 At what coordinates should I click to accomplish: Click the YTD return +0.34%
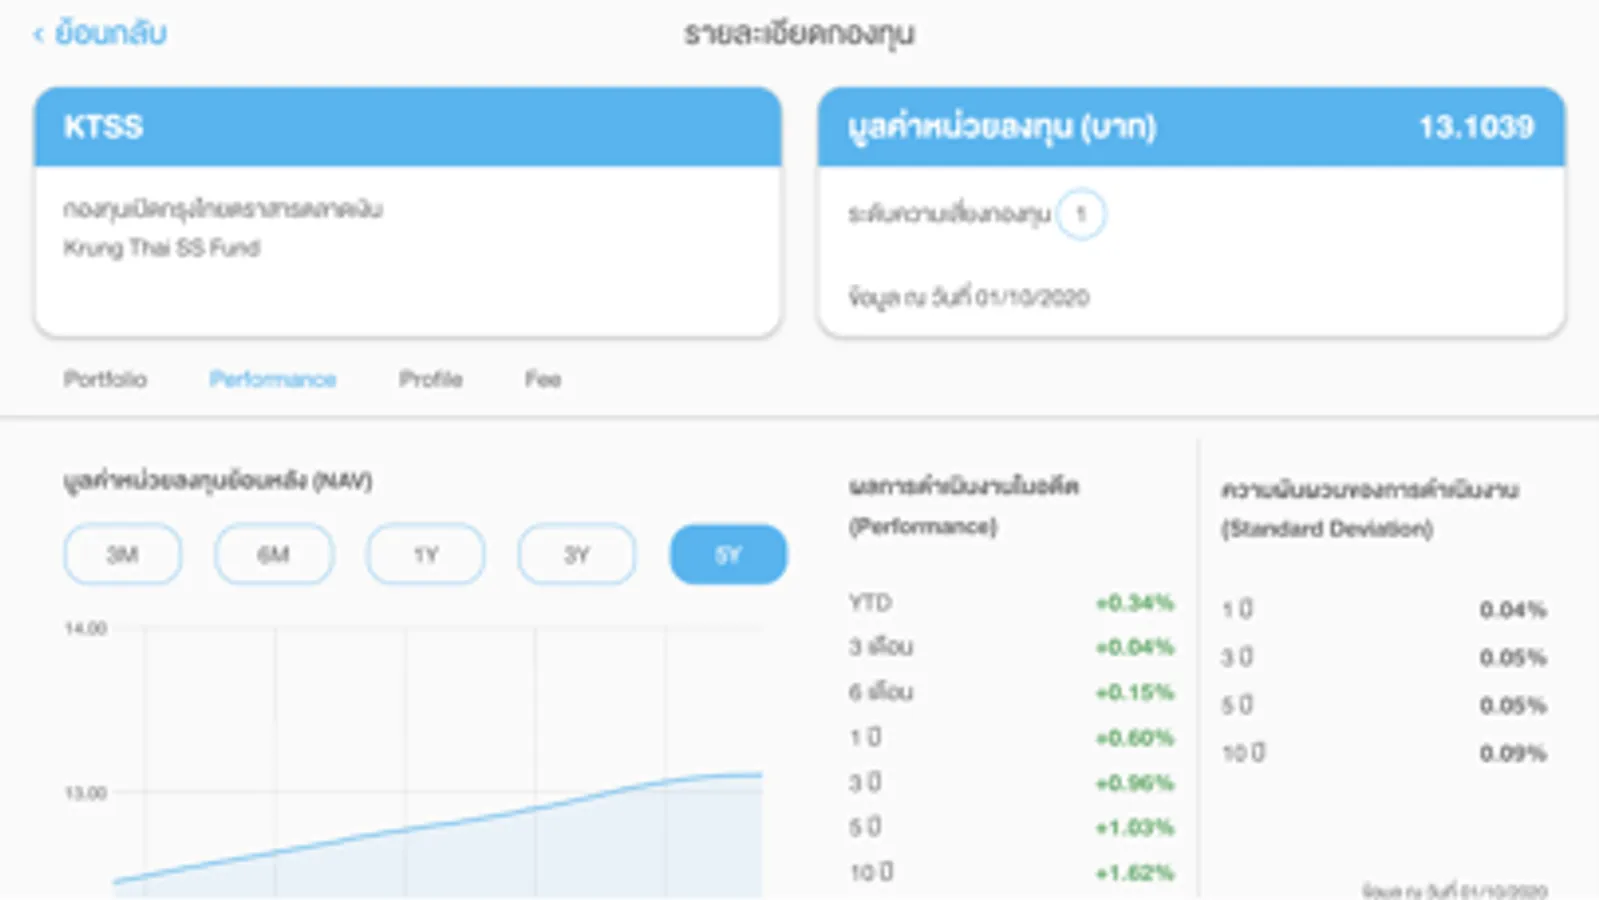click(1134, 603)
